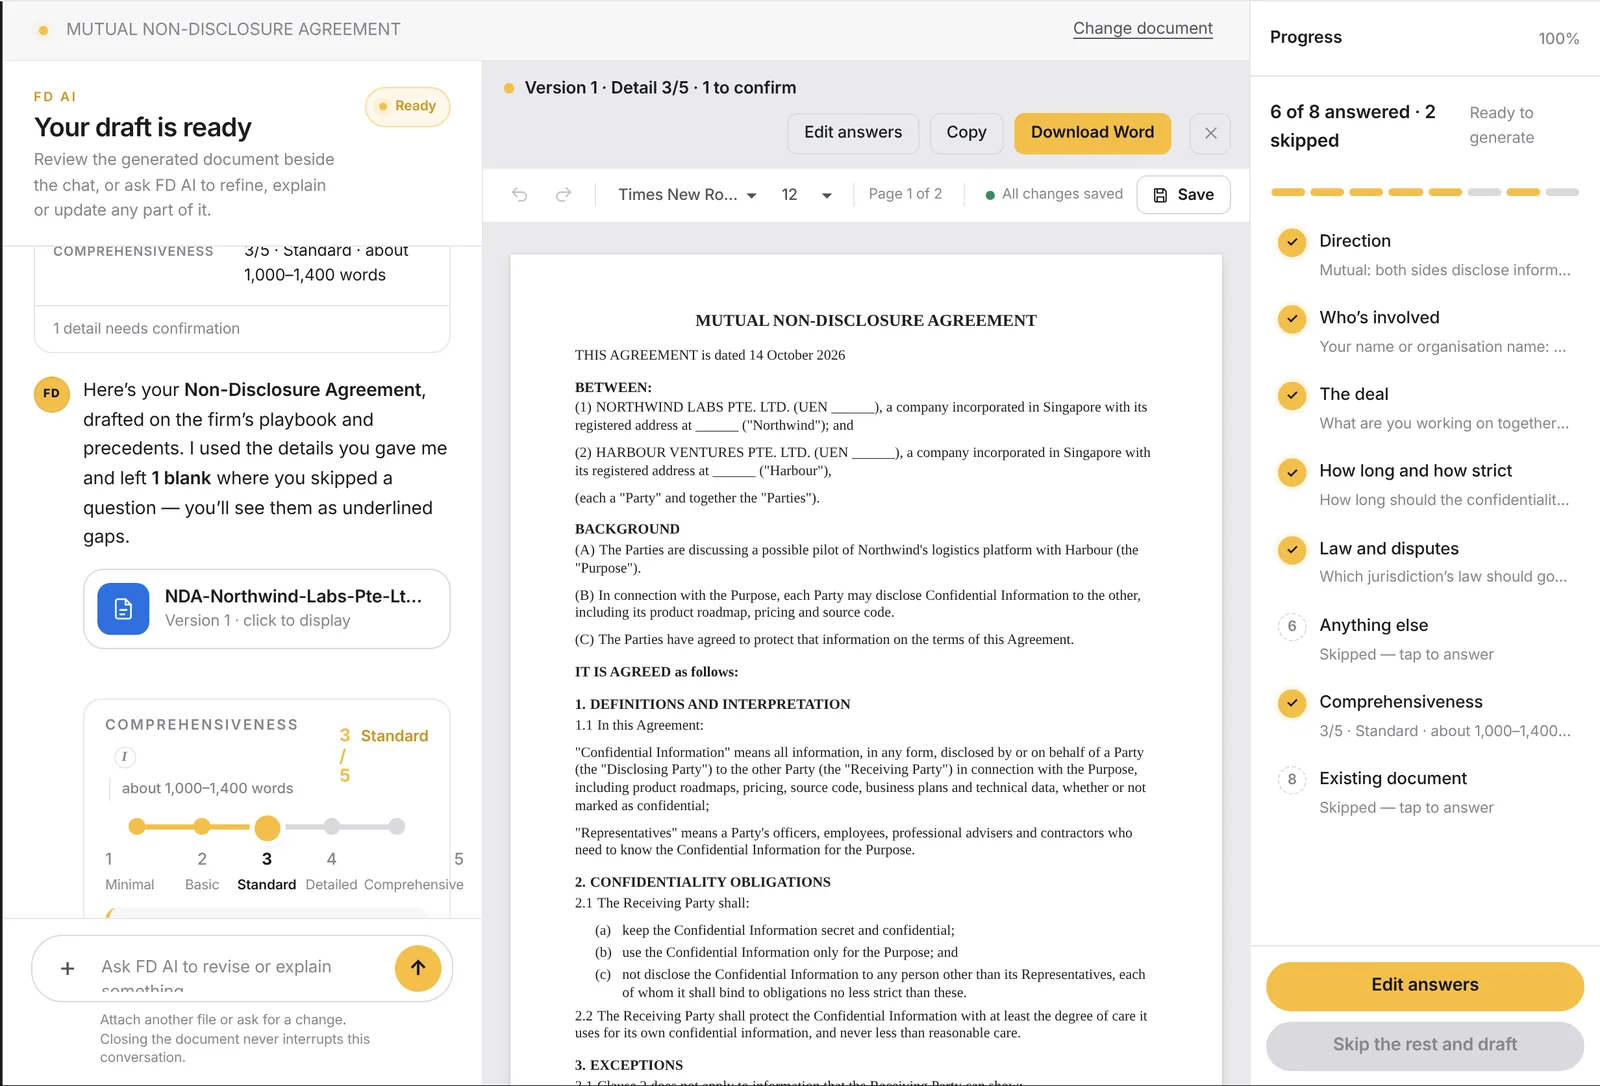Set comprehensiveness slider to 4 Detailed
Screen dimensions: 1600x1086
coord(332,827)
